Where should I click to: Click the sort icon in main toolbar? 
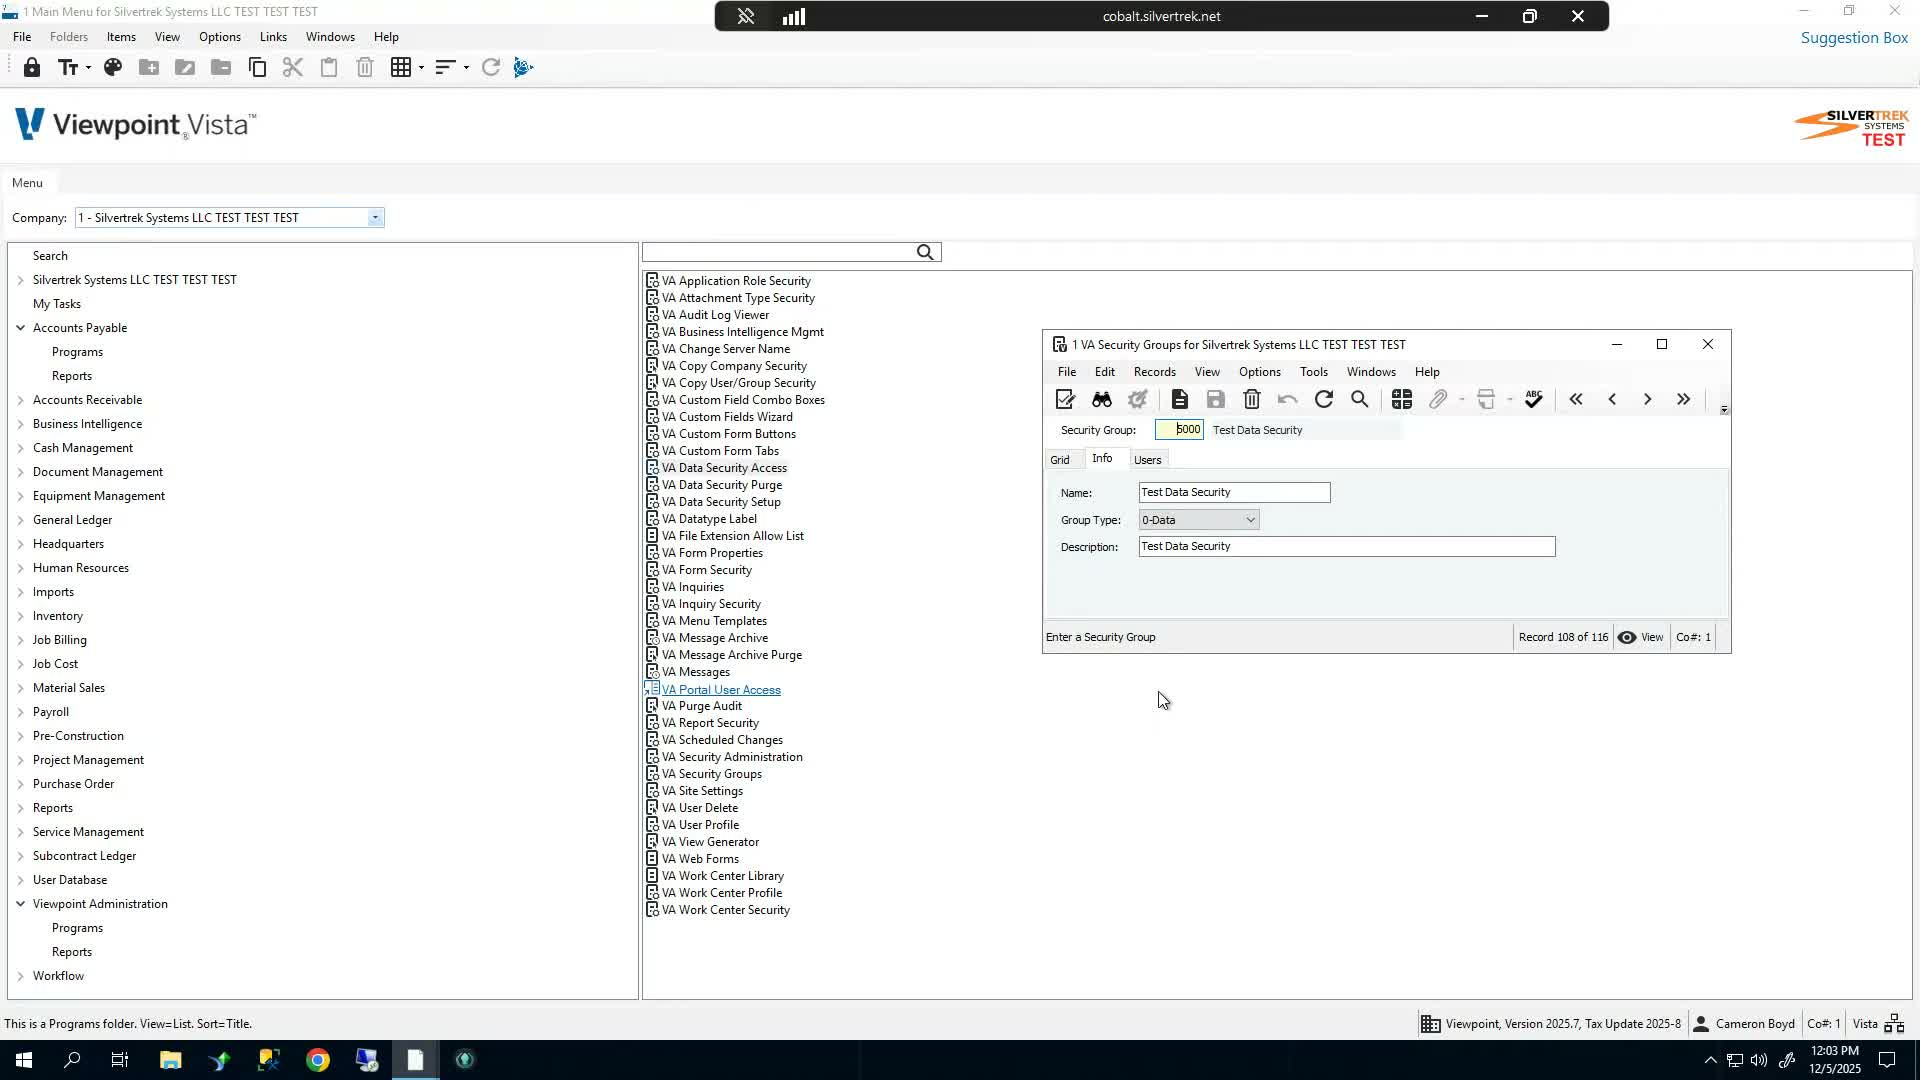[445, 68]
